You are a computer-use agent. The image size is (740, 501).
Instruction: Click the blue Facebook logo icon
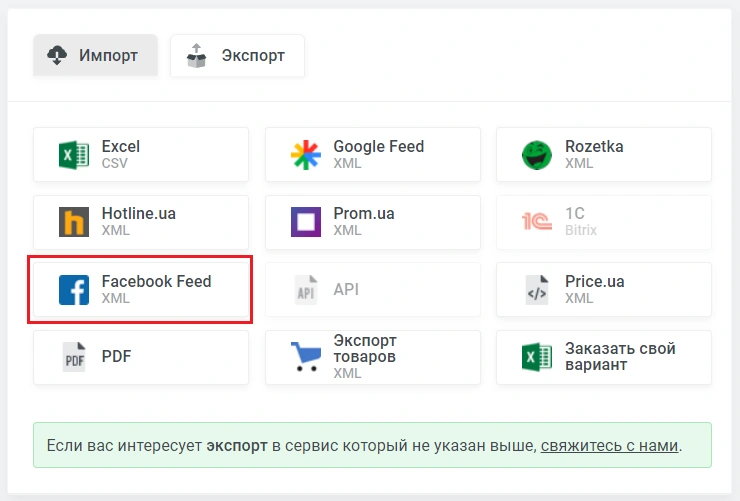(x=74, y=290)
